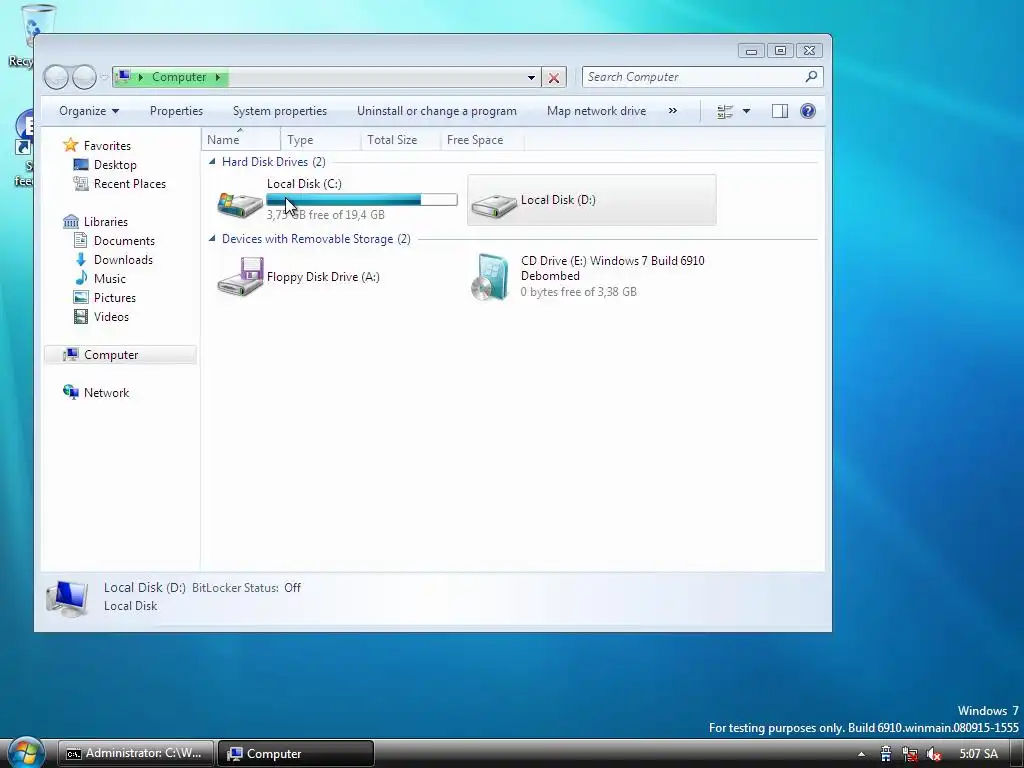Viewport: 1024px width, 768px height.
Task: Click the Hard Disk Drives (2) header
Action: click(274, 161)
